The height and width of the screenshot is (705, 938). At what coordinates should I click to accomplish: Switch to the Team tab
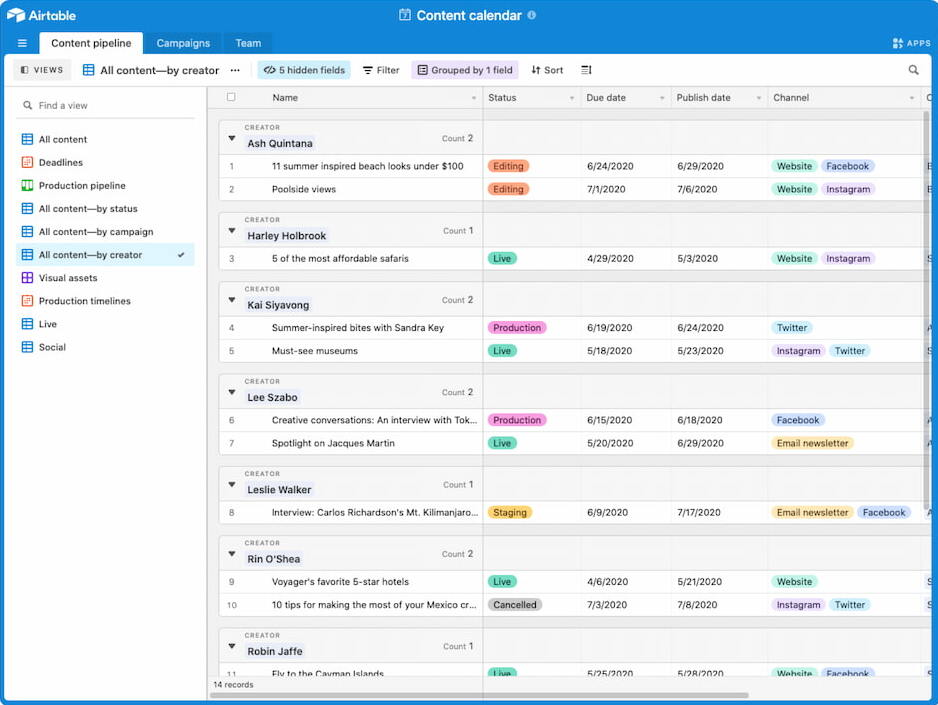tap(247, 43)
